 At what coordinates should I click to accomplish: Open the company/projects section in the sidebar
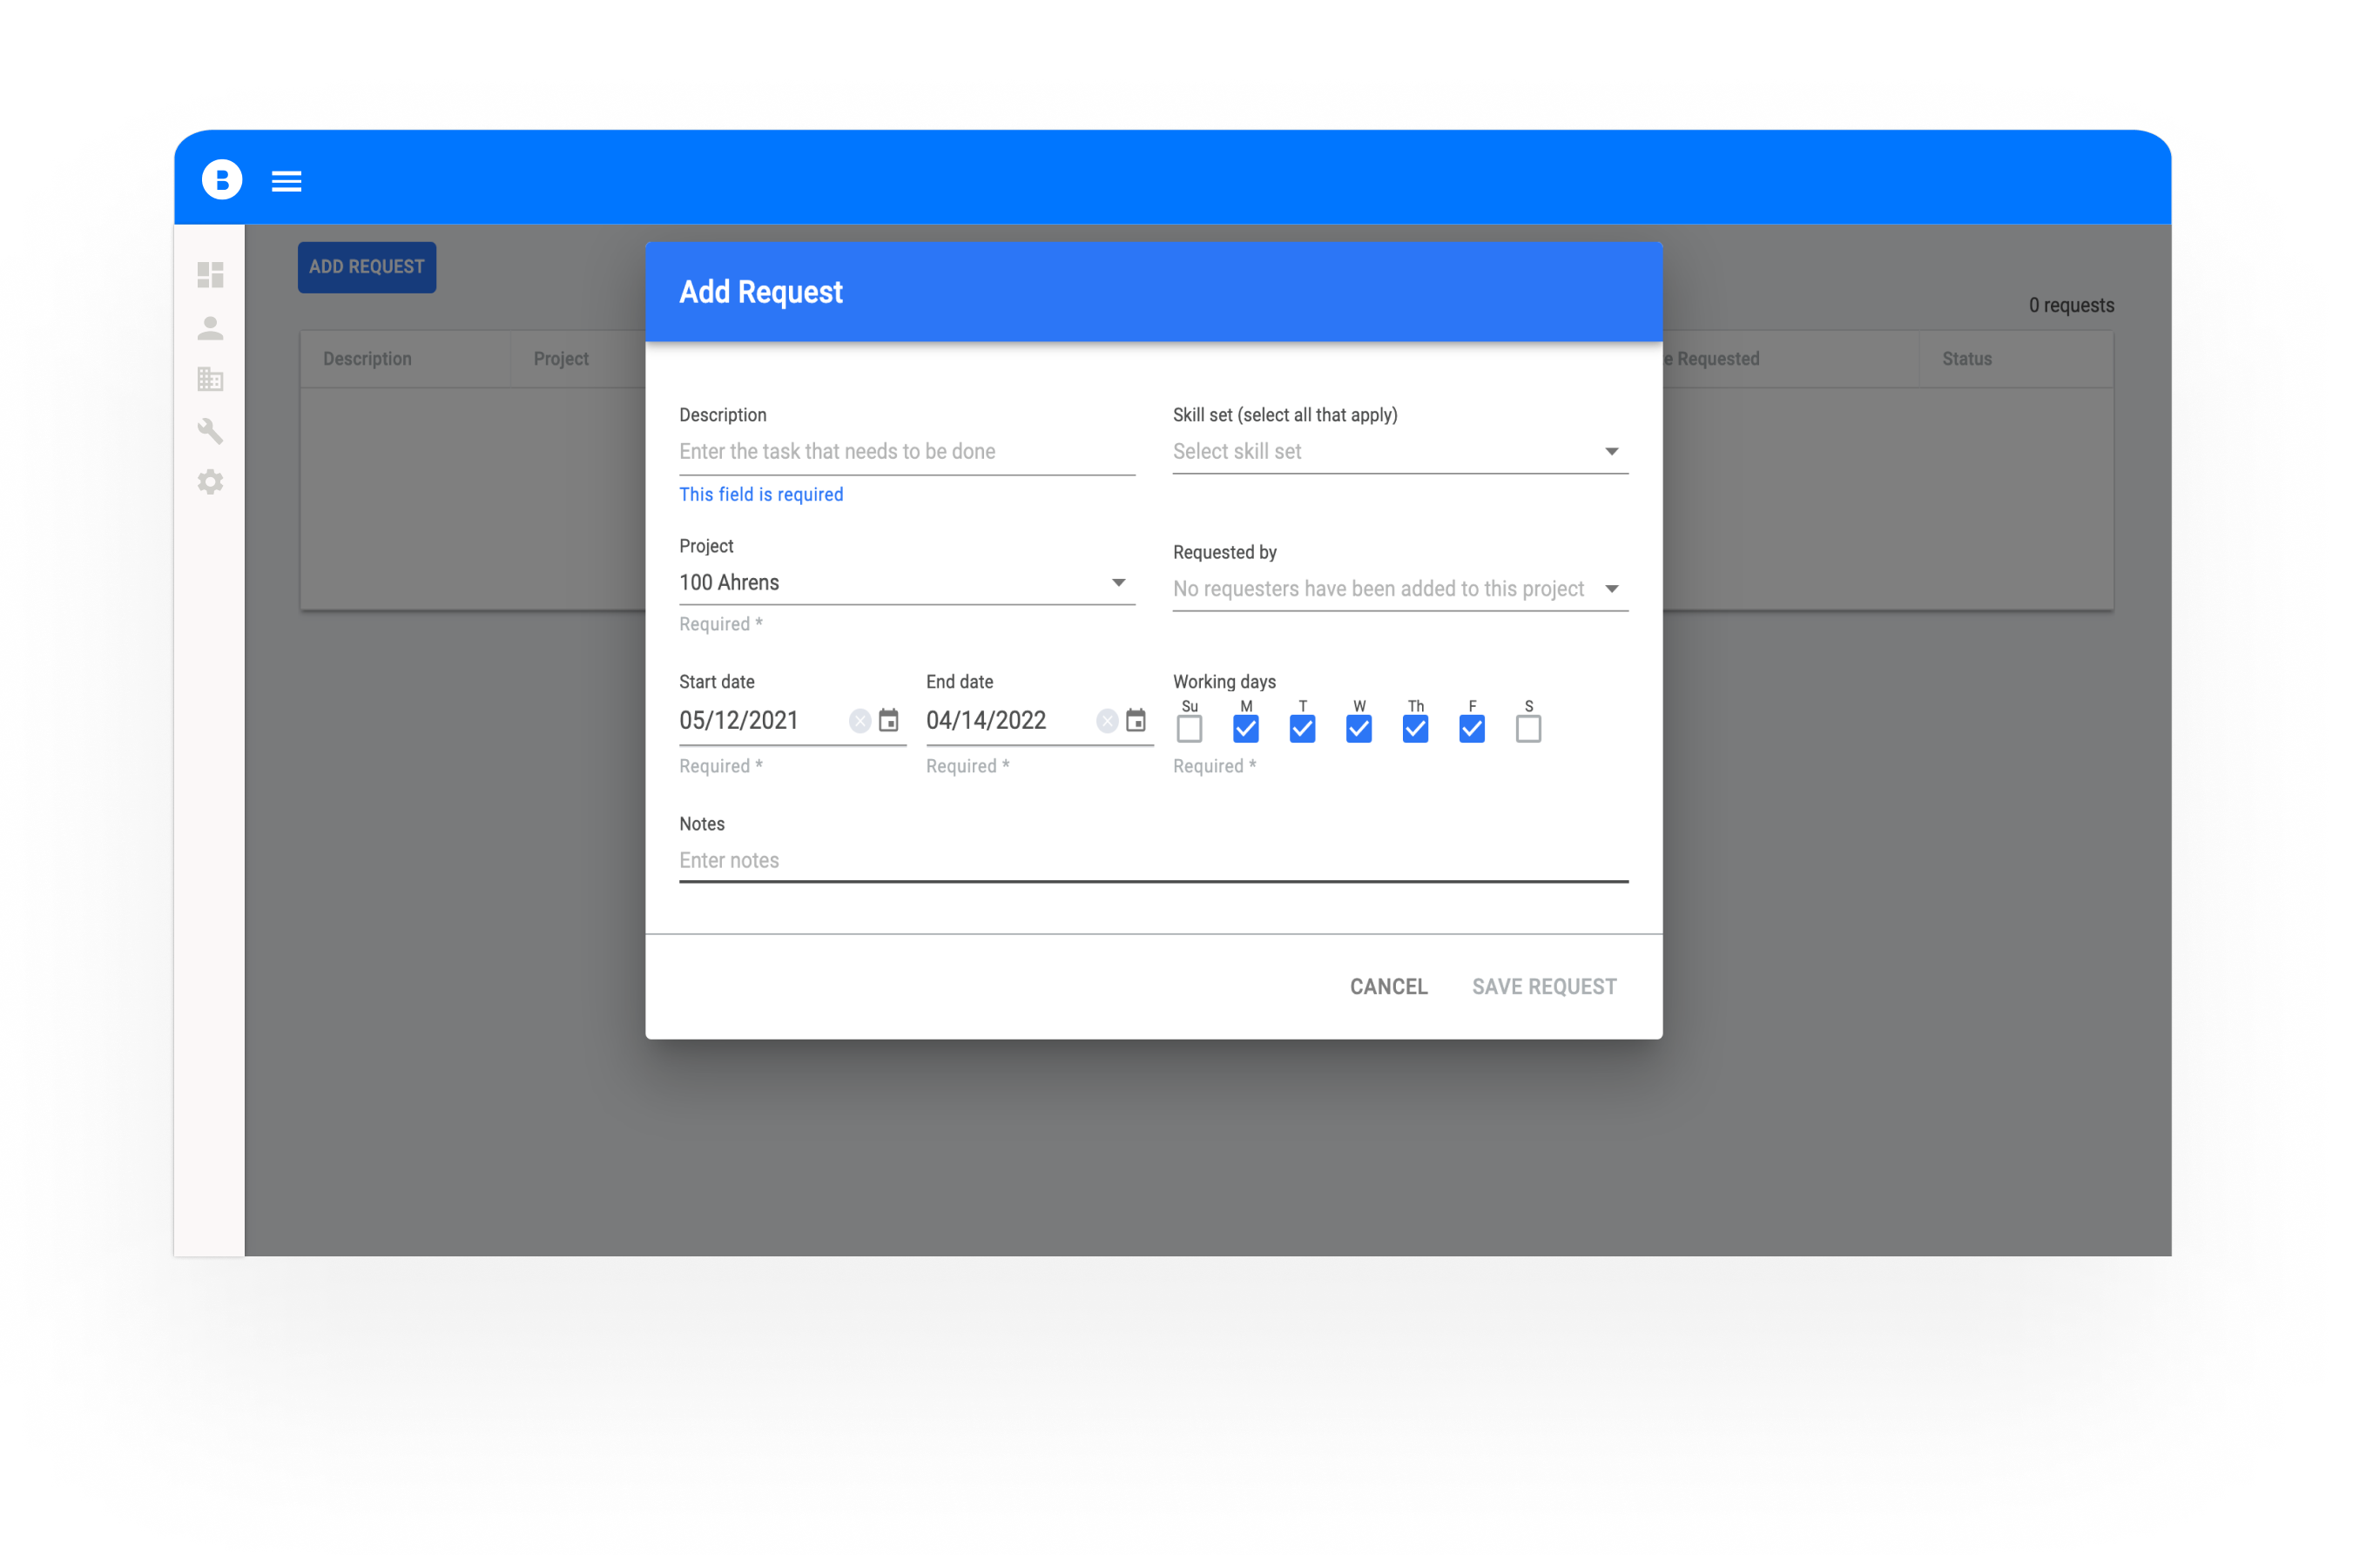pos(210,379)
